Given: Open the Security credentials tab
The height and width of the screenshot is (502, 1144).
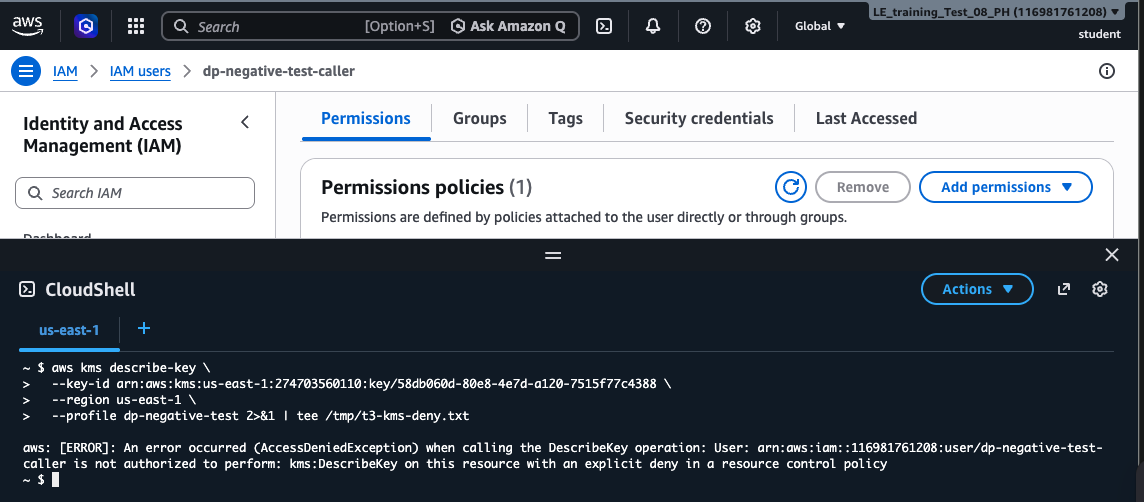Looking at the screenshot, I should coord(699,118).
